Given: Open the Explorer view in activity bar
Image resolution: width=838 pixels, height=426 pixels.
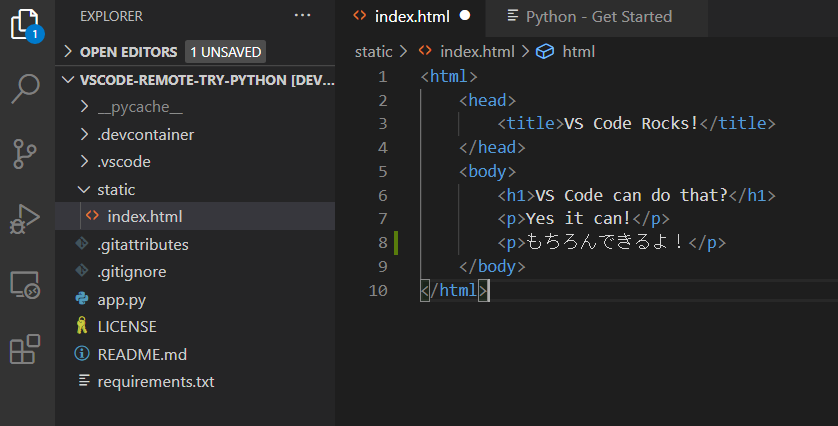Looking at the screenshot, I should [x=26, y=25].
